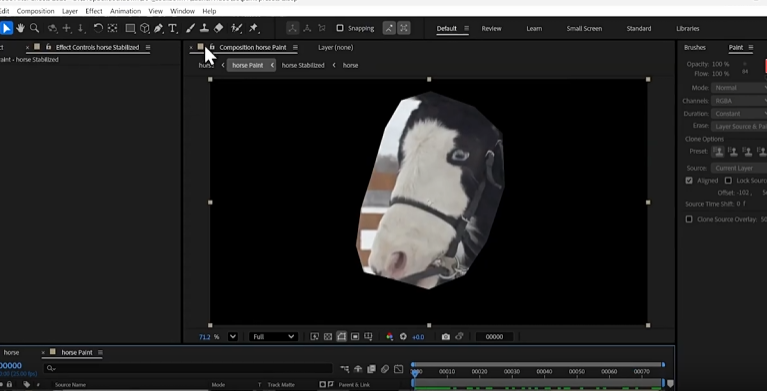This screenshot has width=767, height=391.
Task: Select the Brush tool
Action: point(190,28)
